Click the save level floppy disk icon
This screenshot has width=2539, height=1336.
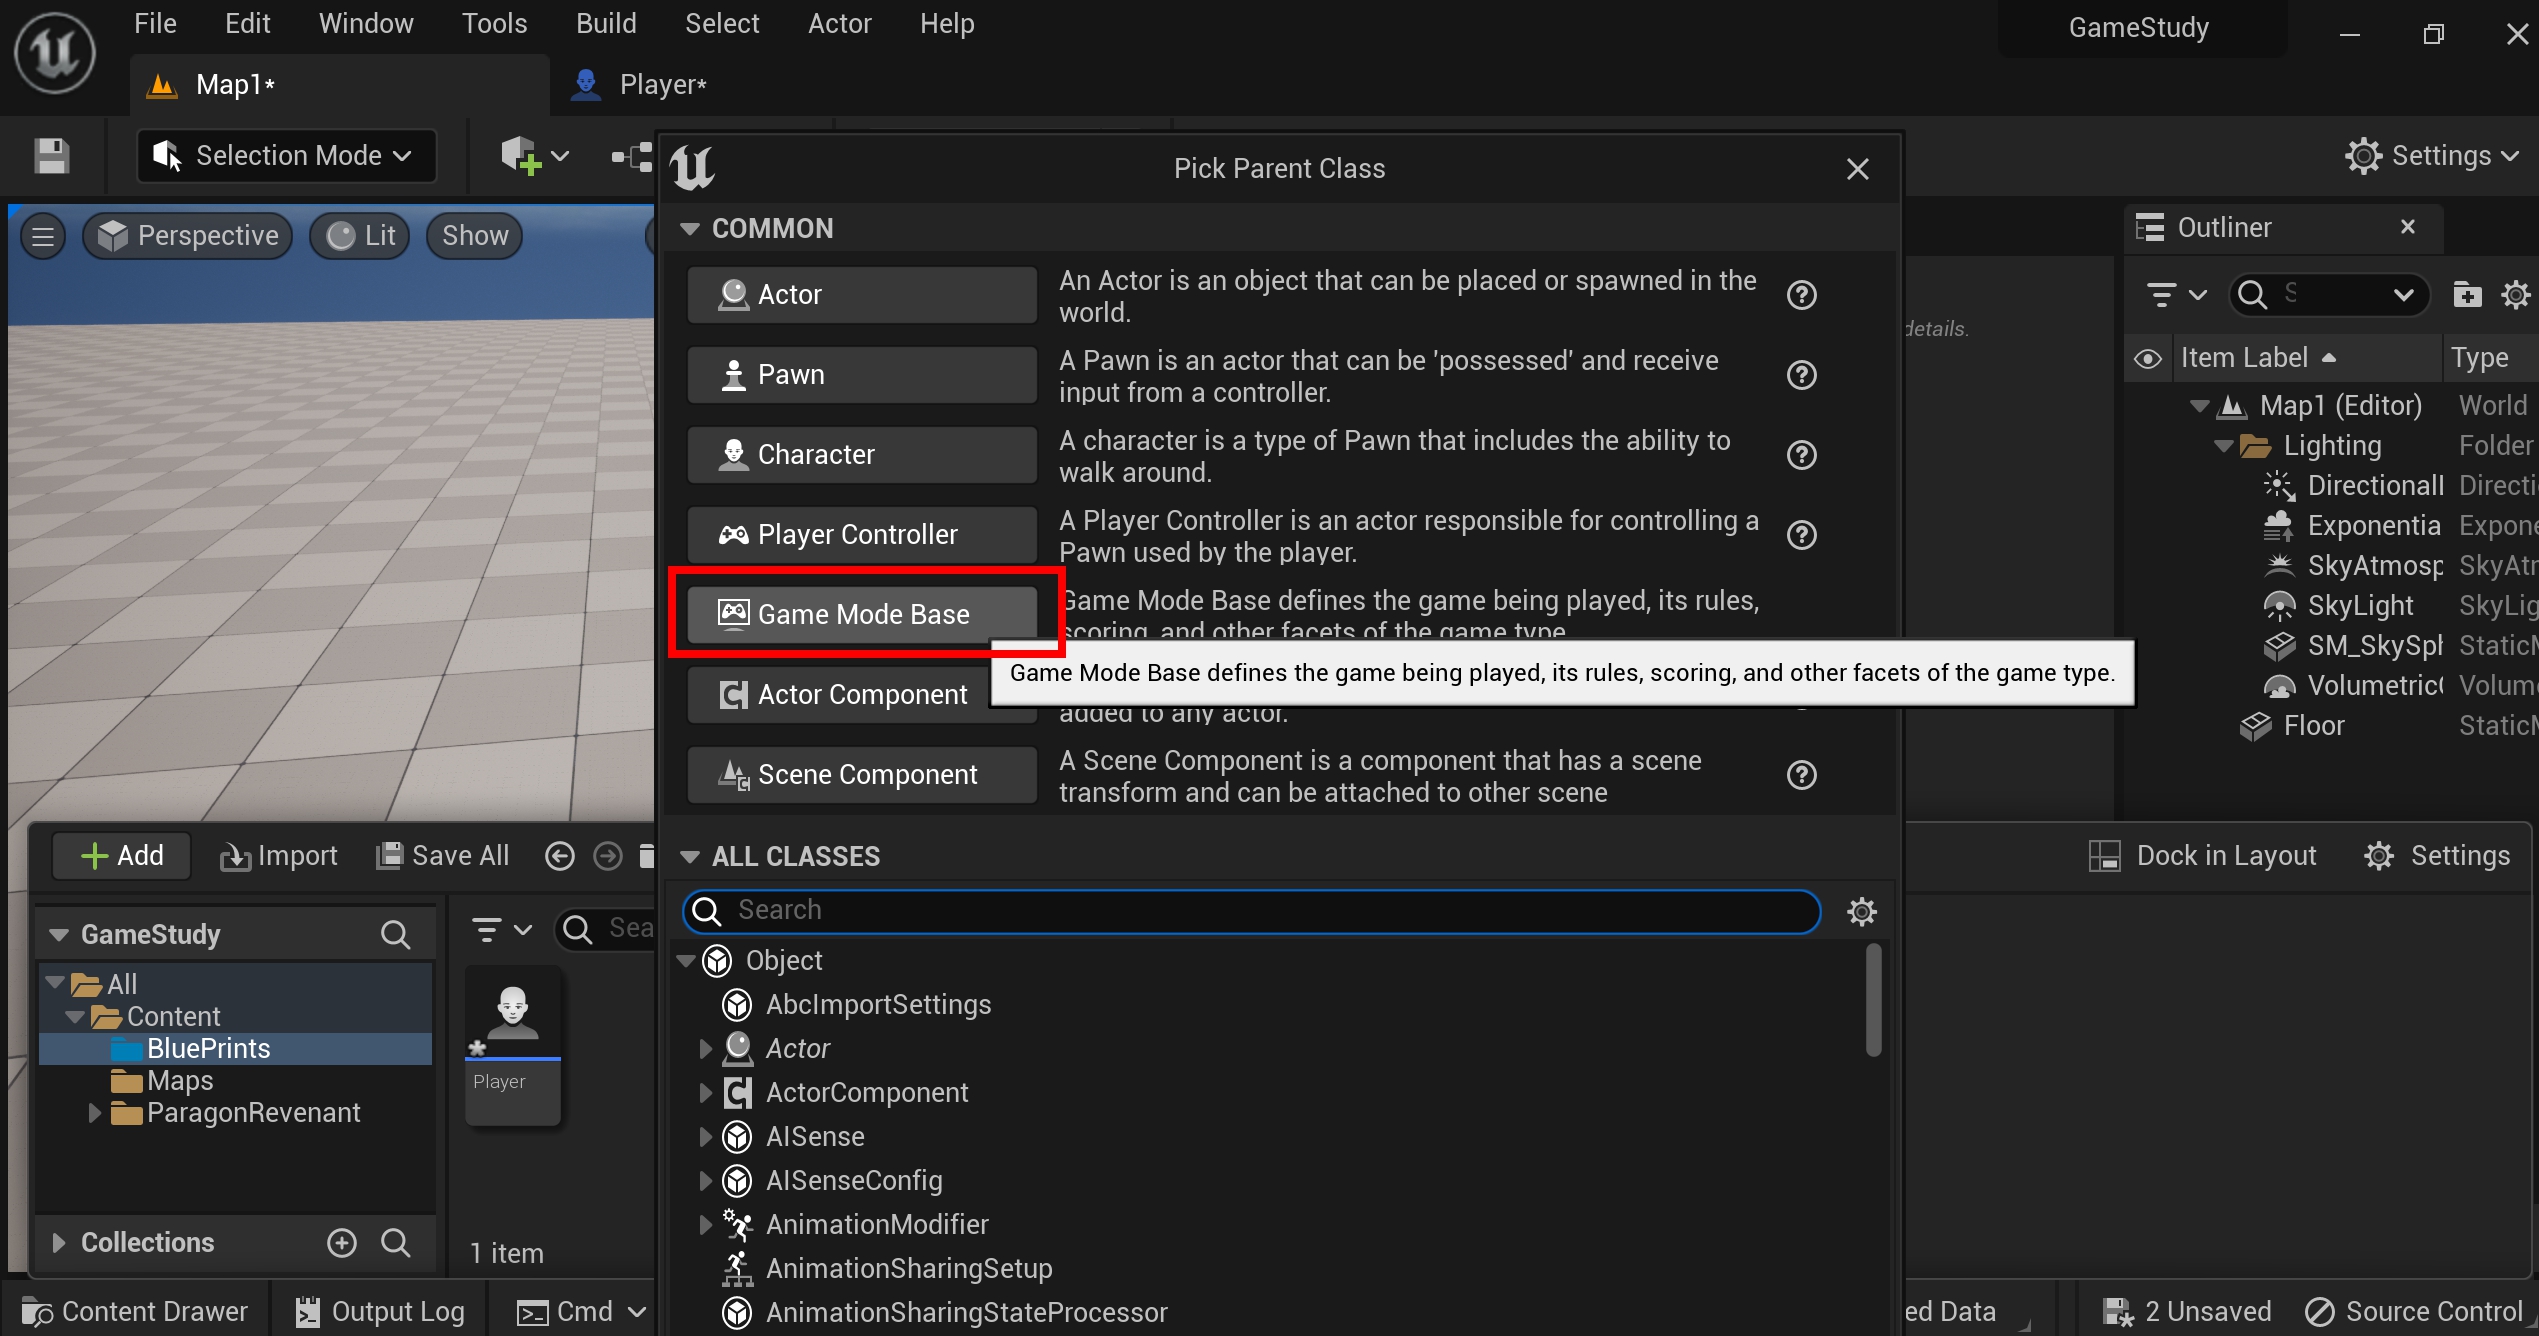[x=51, y=156]
